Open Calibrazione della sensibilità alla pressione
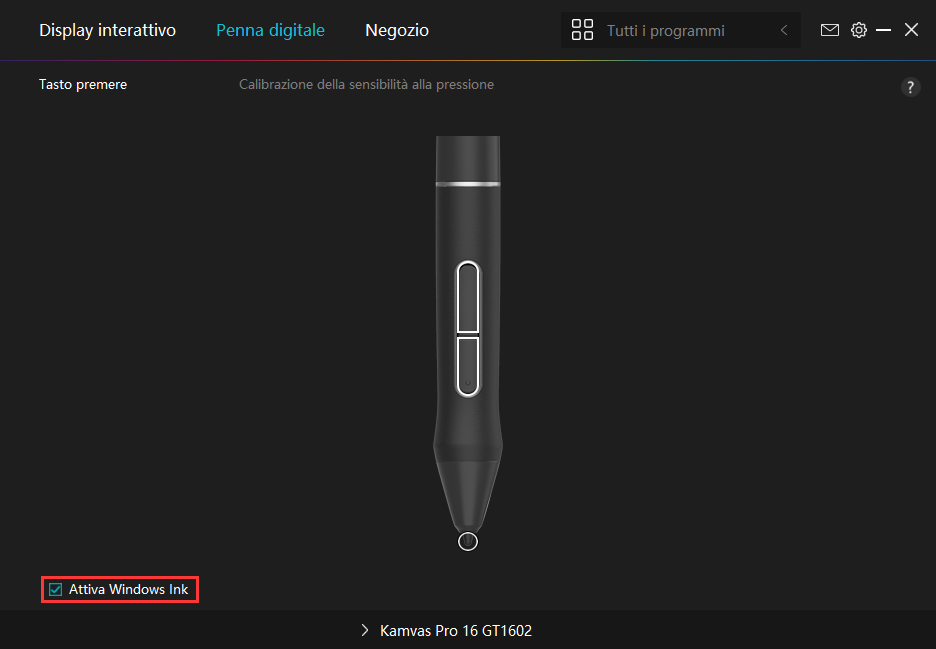Screen dimensions: 936x649 click(366, 85)
